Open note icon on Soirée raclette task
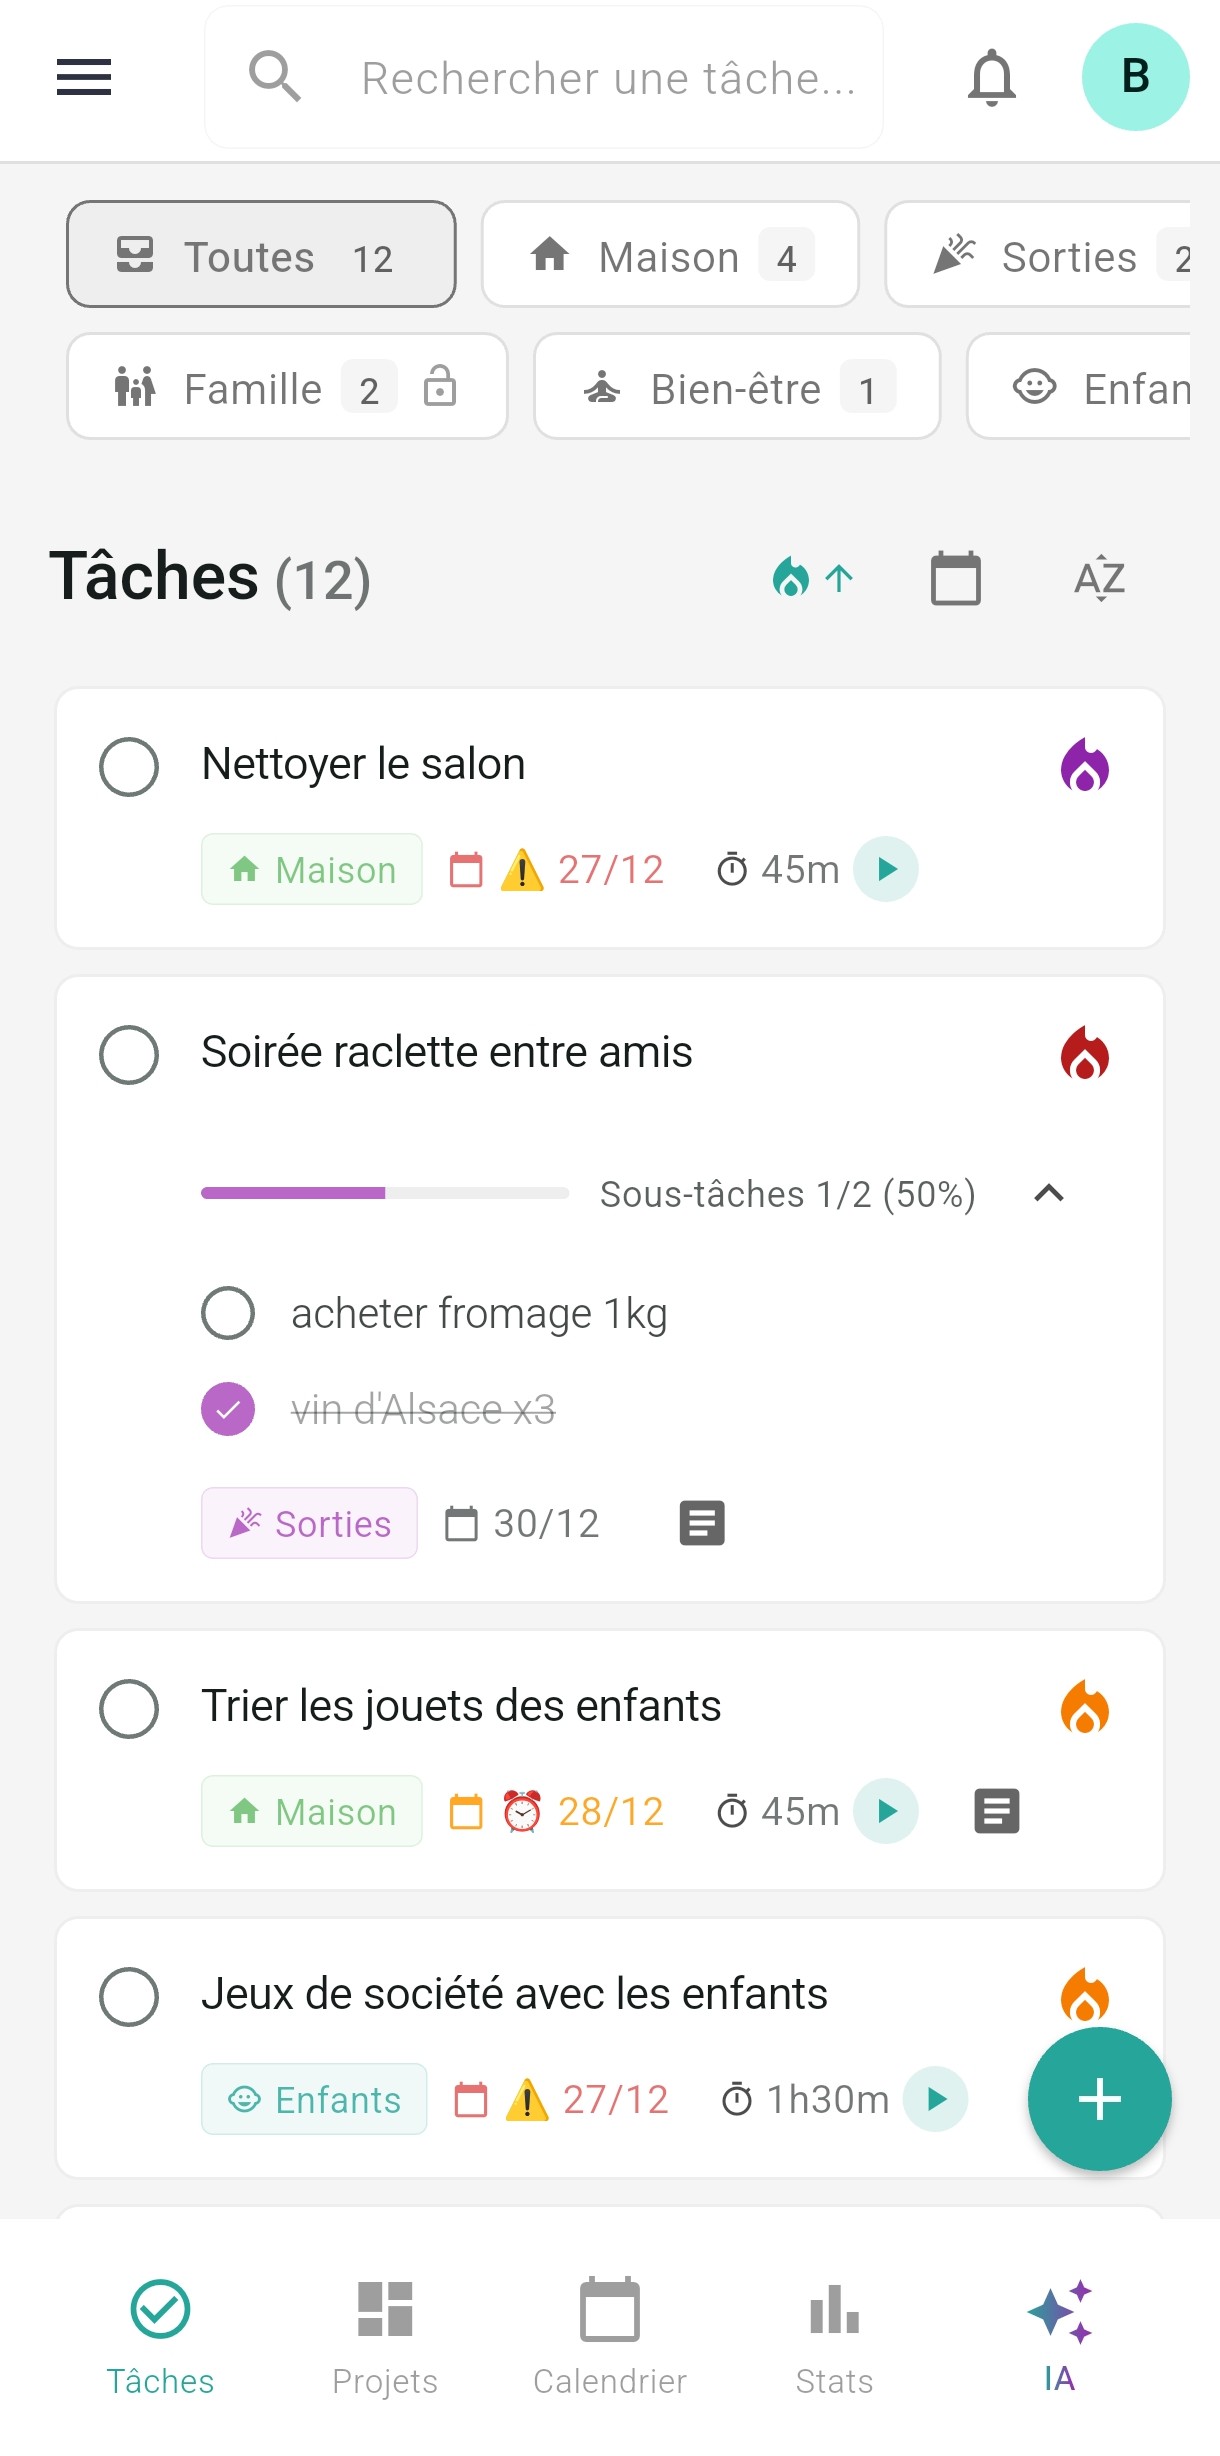The width and height of the screenshot is (1220, 2456). pos(702,1523)
